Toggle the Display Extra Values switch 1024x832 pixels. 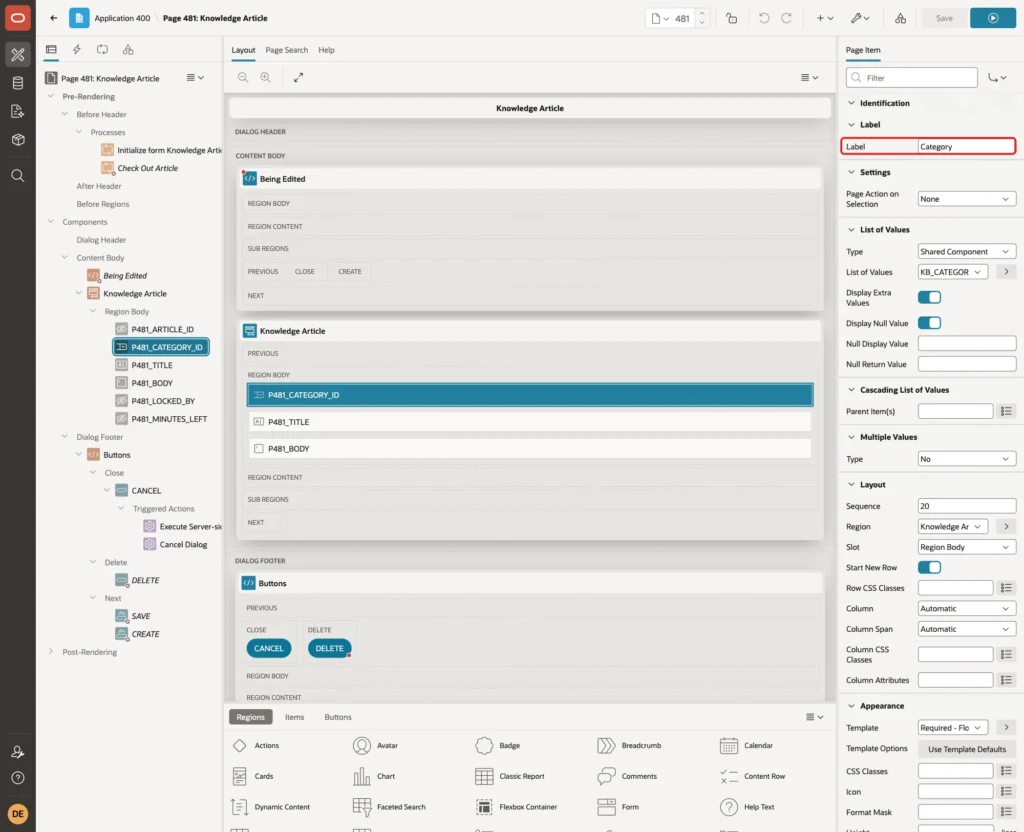click(x=929, y=297)
